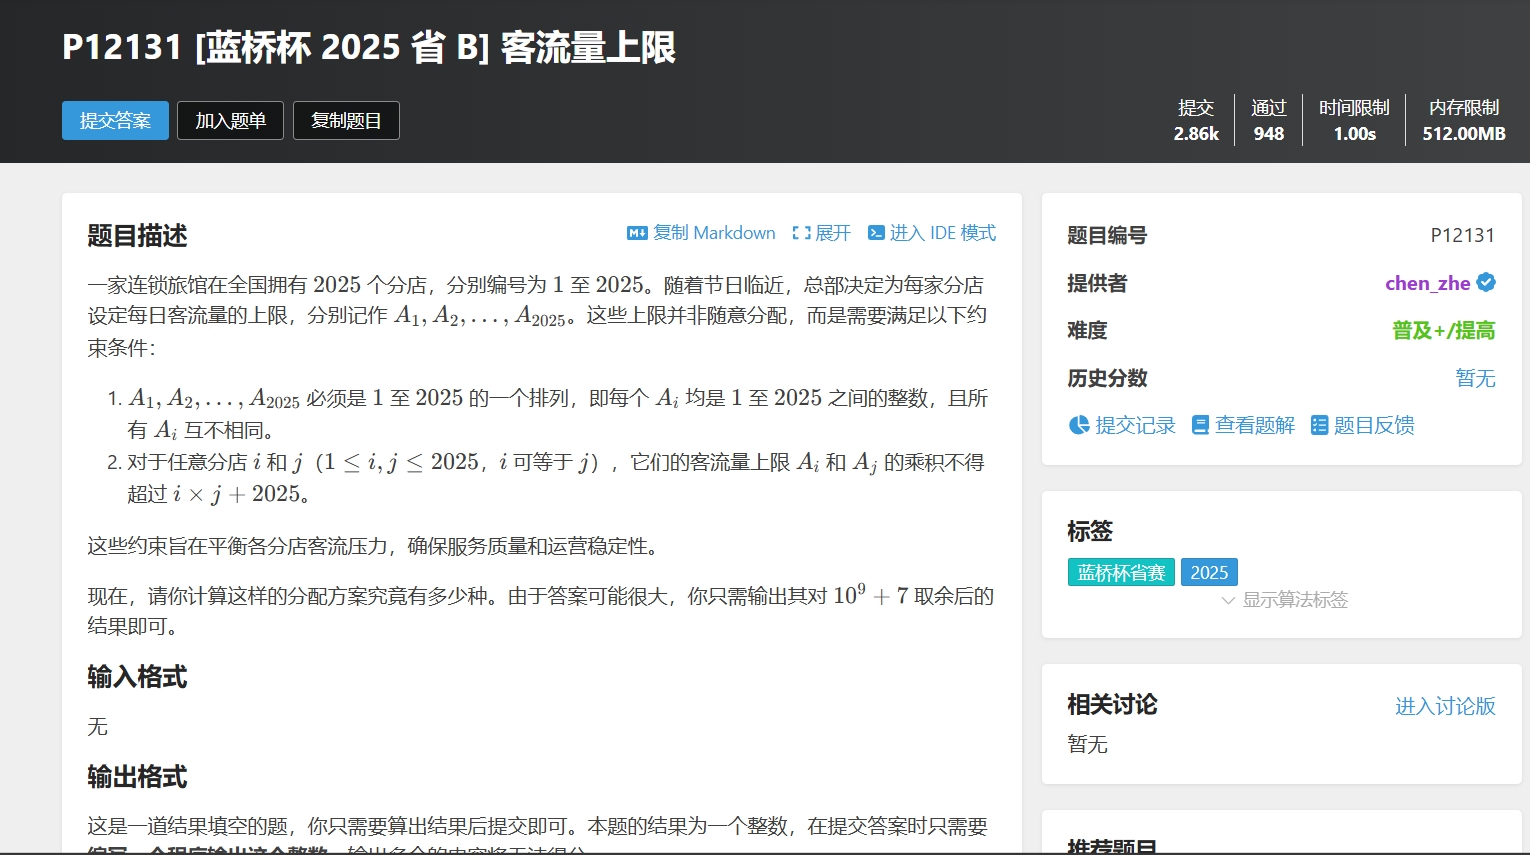The width and height of the screenshot is (1530, 855).
Task: Click the verified badge next to chen_zhe
Action: (x=1486, y=283)
